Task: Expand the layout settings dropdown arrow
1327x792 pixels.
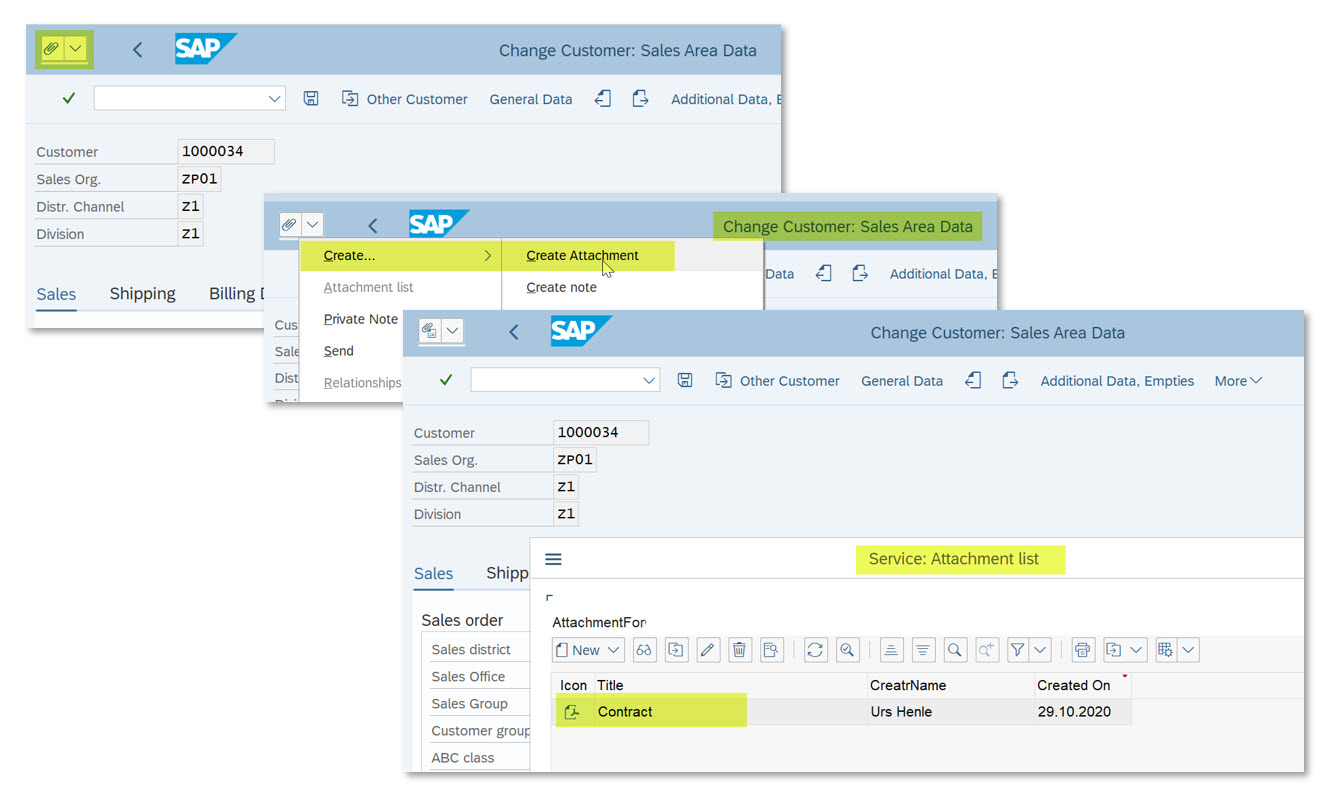Action: click(x=1187, y=650)
